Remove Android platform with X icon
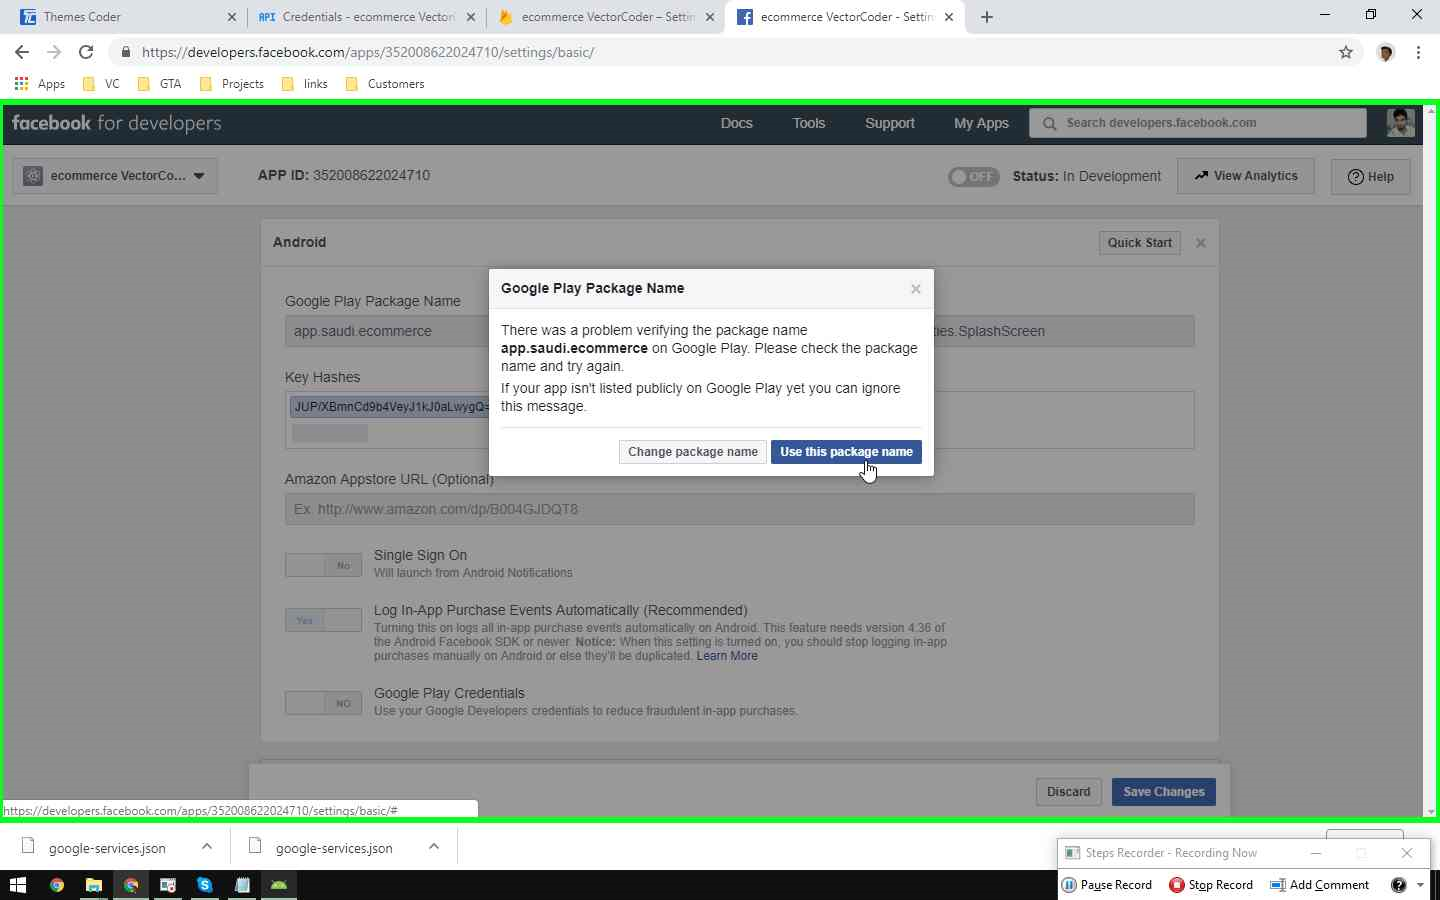The height and width of the screenshot is (900, 1440). tap(1201, 243)
